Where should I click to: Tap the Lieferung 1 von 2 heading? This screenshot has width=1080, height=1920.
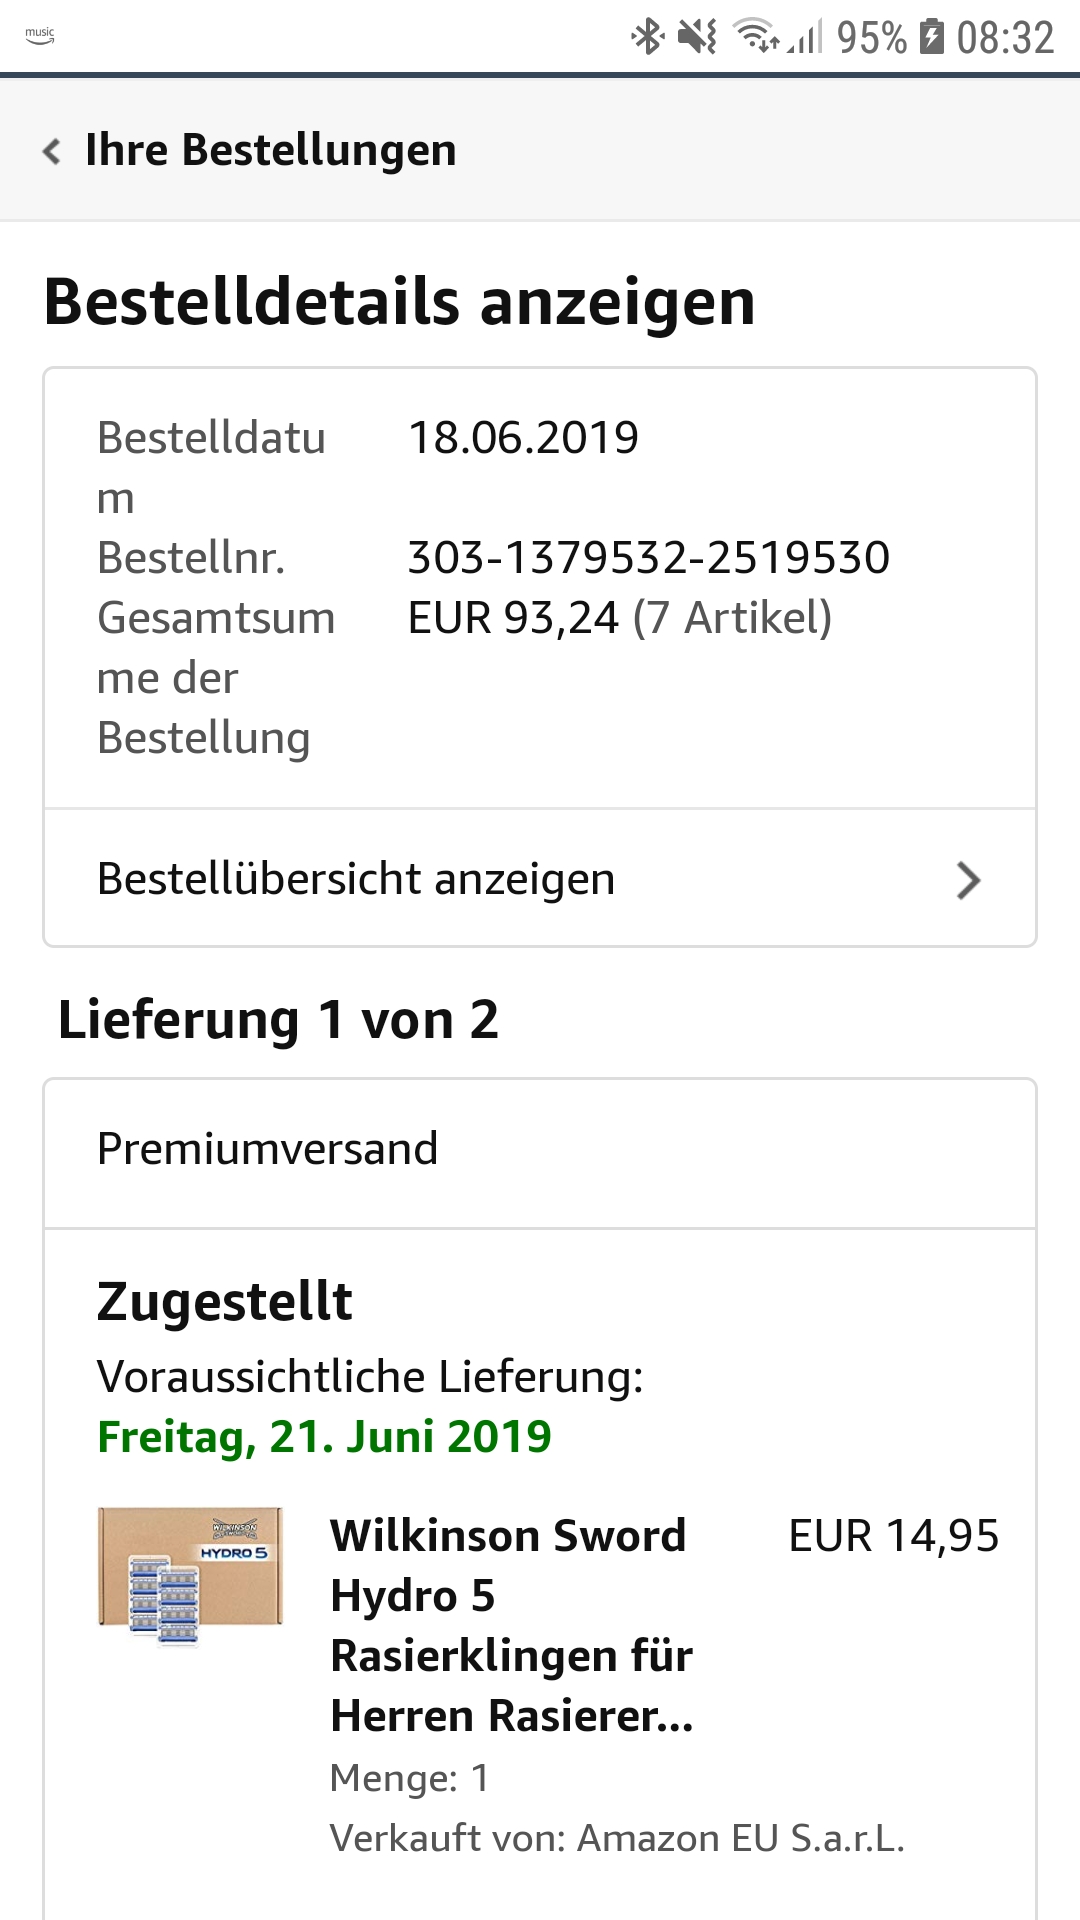pos(278,1020)
